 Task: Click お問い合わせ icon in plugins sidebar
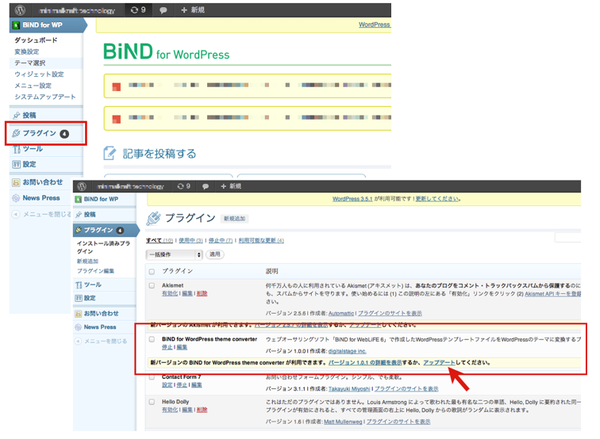coord(78,314)
